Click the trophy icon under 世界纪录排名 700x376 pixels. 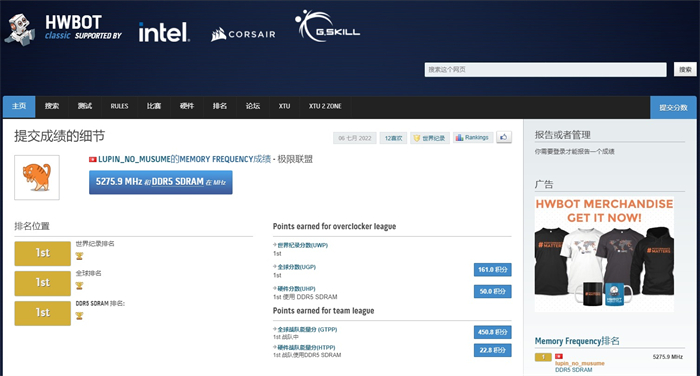[79, 256]
